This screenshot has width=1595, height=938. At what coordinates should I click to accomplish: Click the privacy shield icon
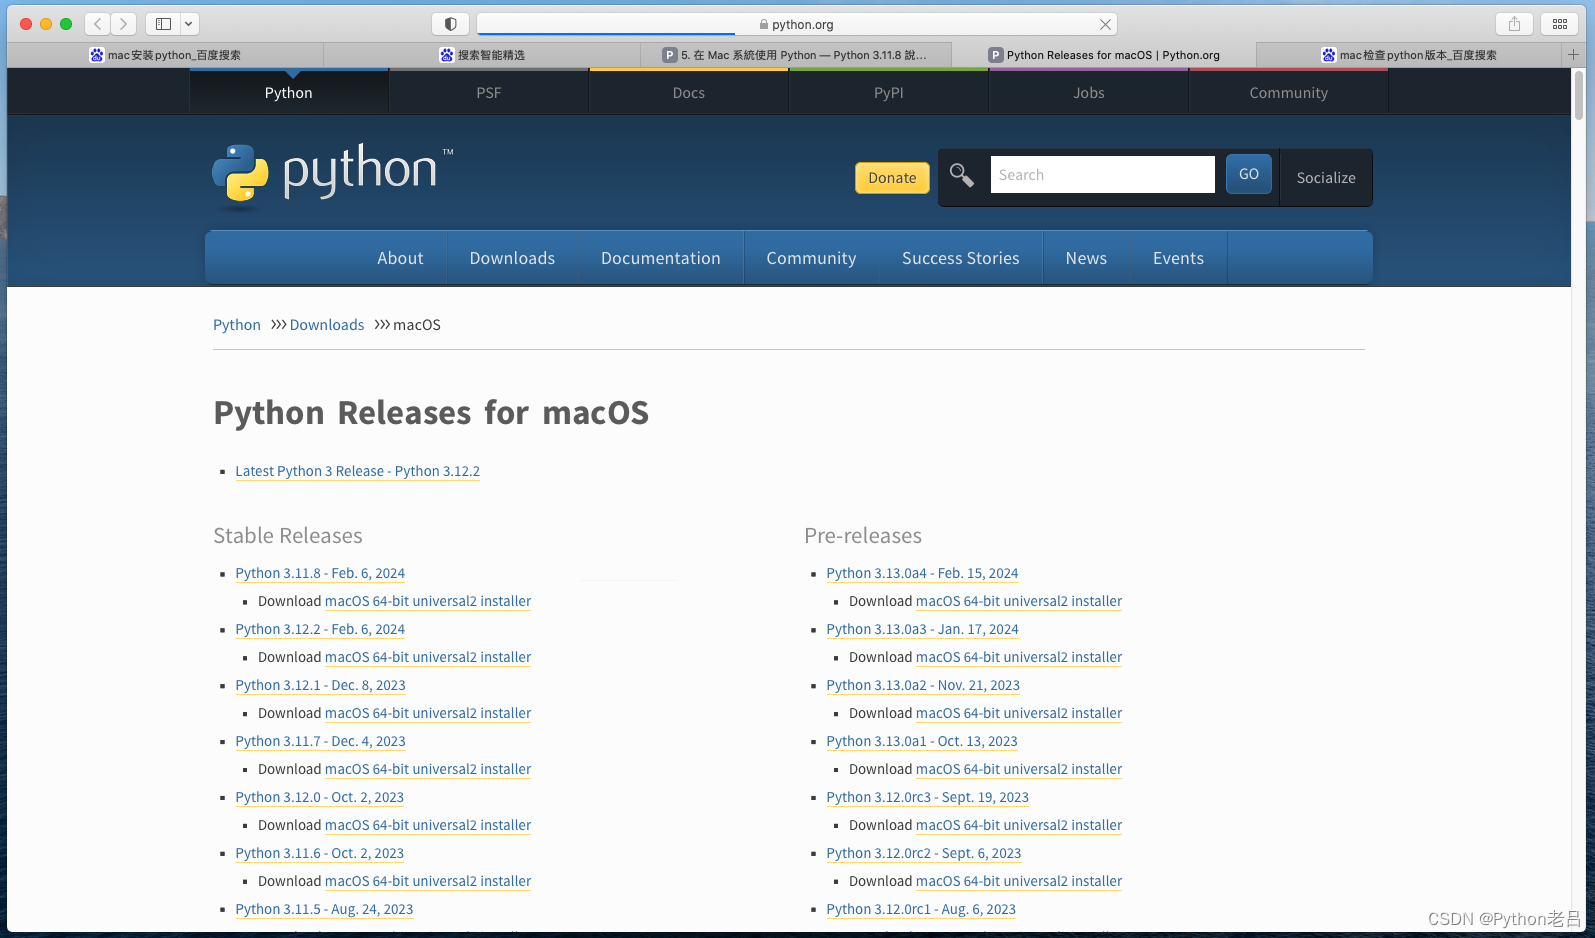pos(450,24)
